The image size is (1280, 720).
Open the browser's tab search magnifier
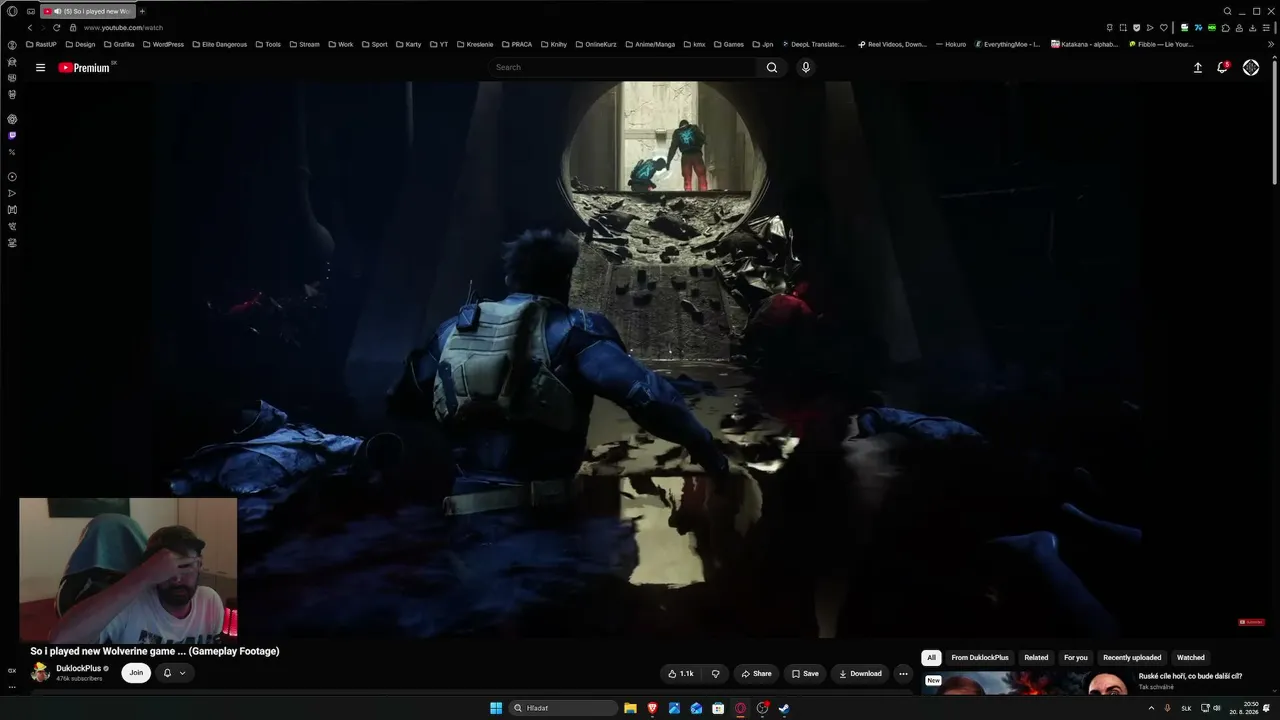pyautogui.click(x=1228, y=11)
